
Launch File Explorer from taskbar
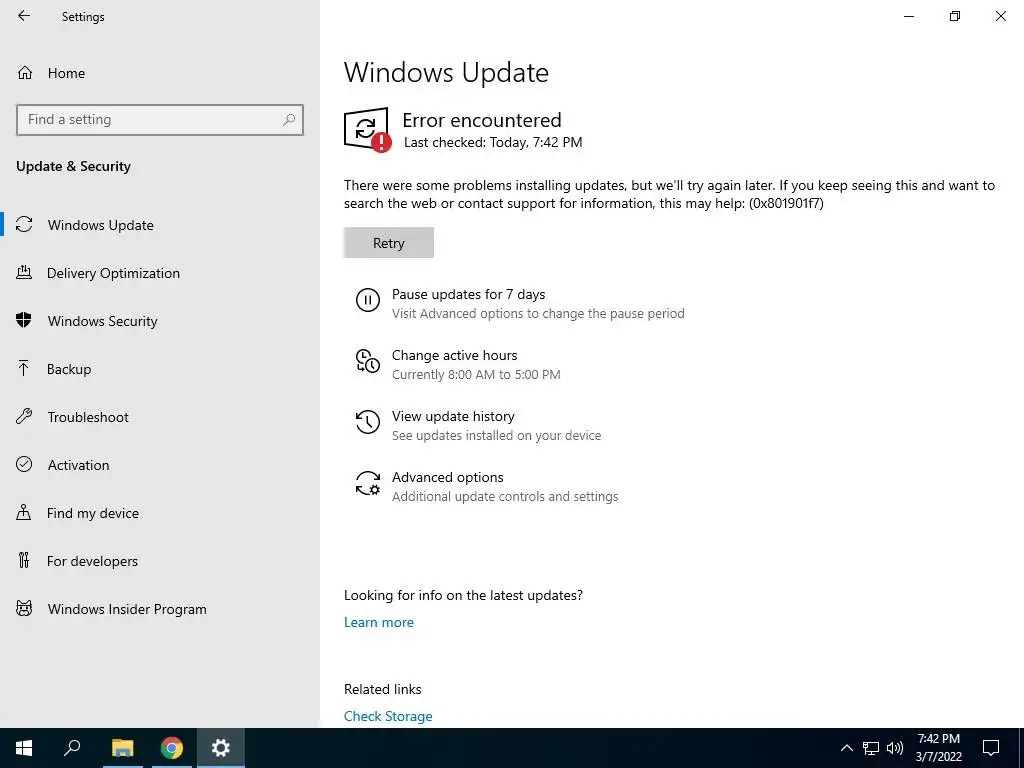122,748
